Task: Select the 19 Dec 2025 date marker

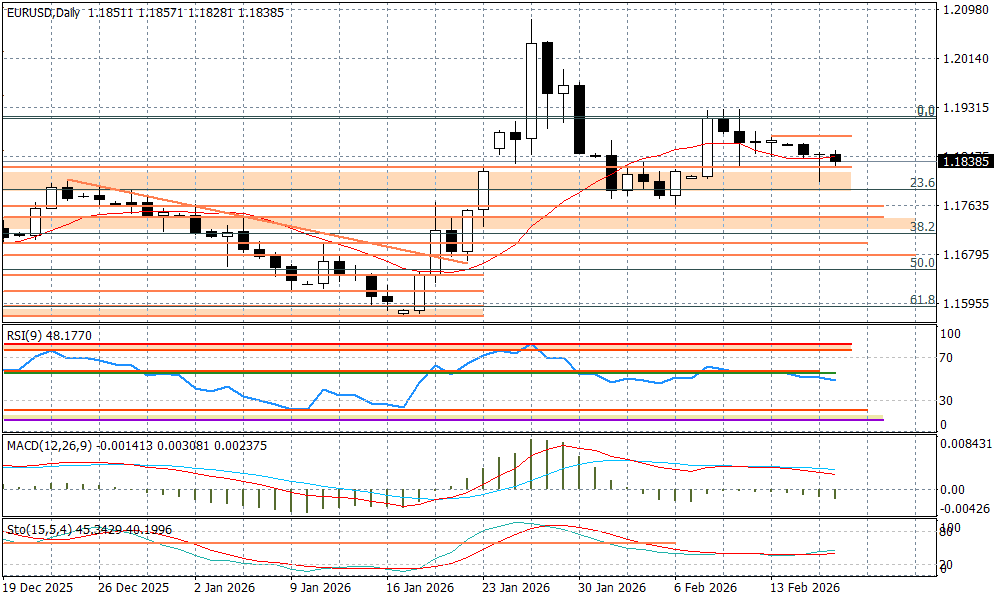Action: 38,587
